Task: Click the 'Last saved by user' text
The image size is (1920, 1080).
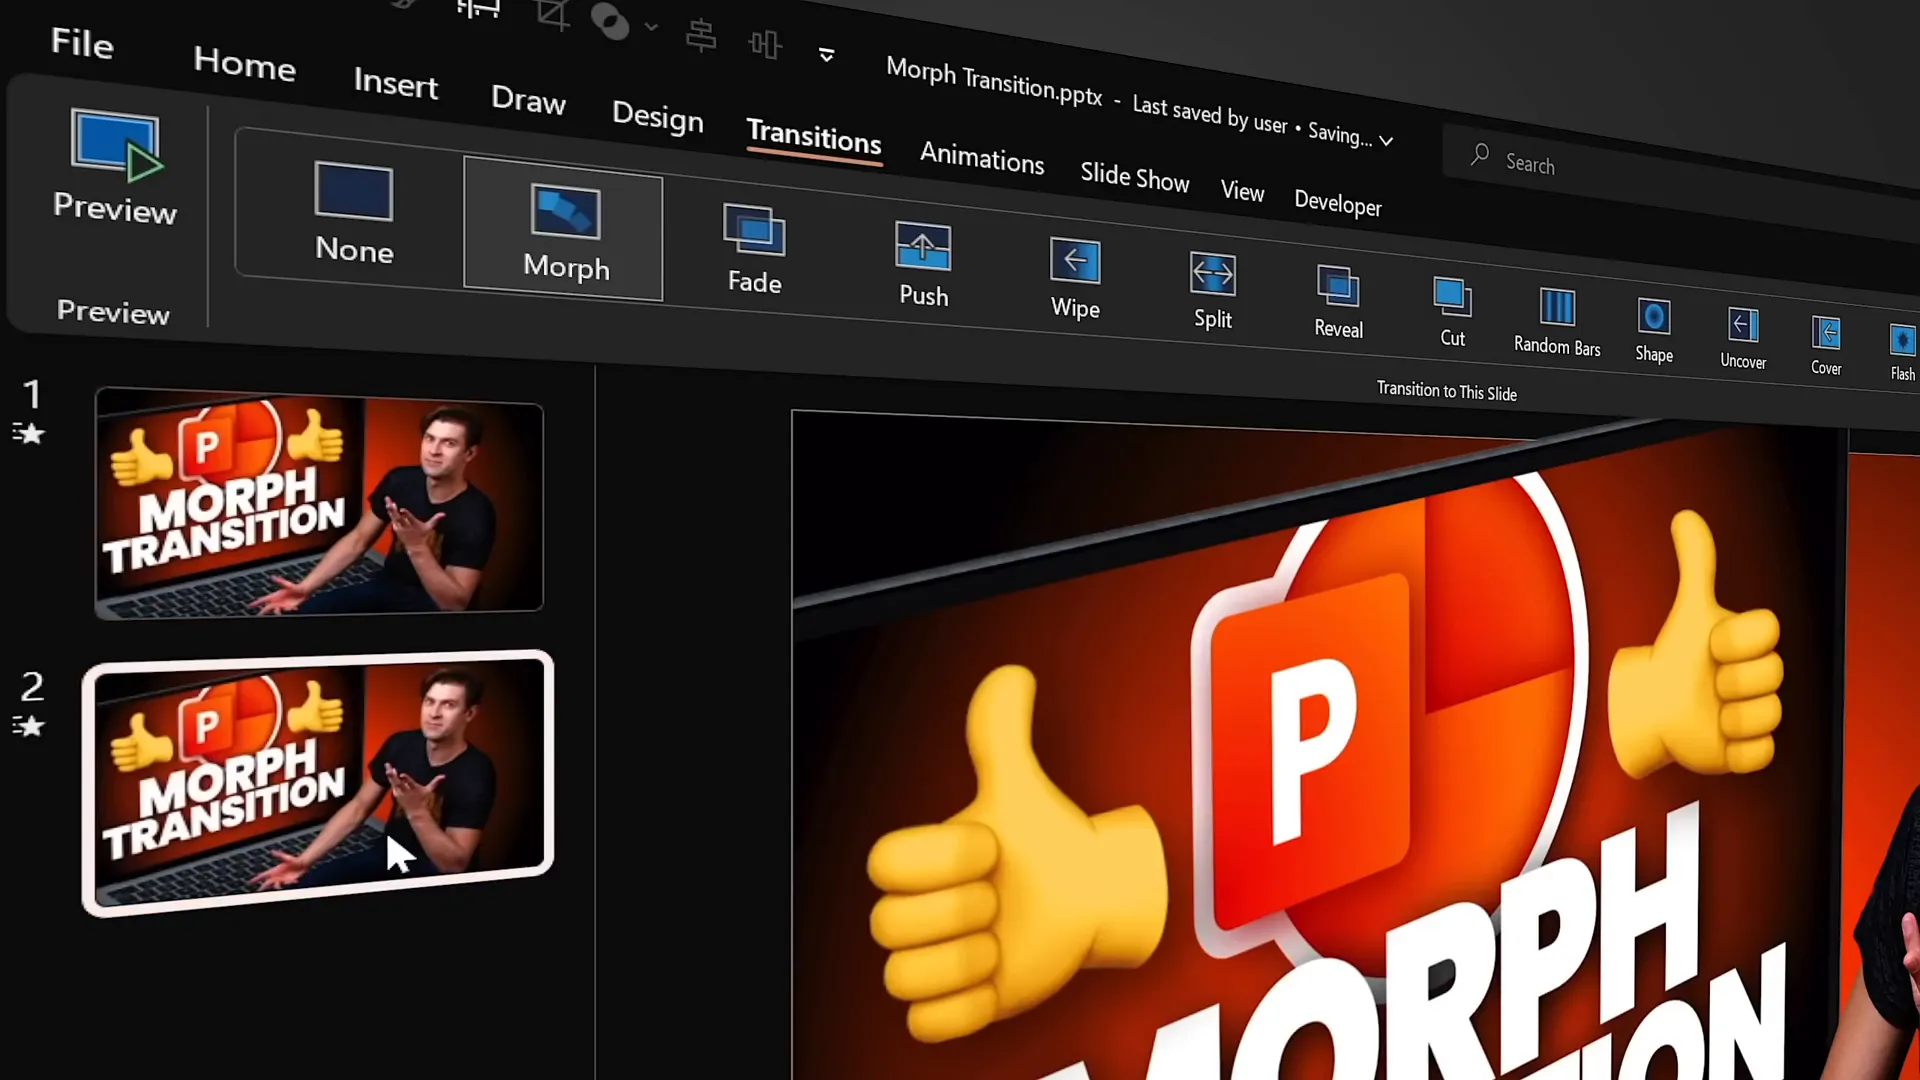Action: click(1210, 115)
